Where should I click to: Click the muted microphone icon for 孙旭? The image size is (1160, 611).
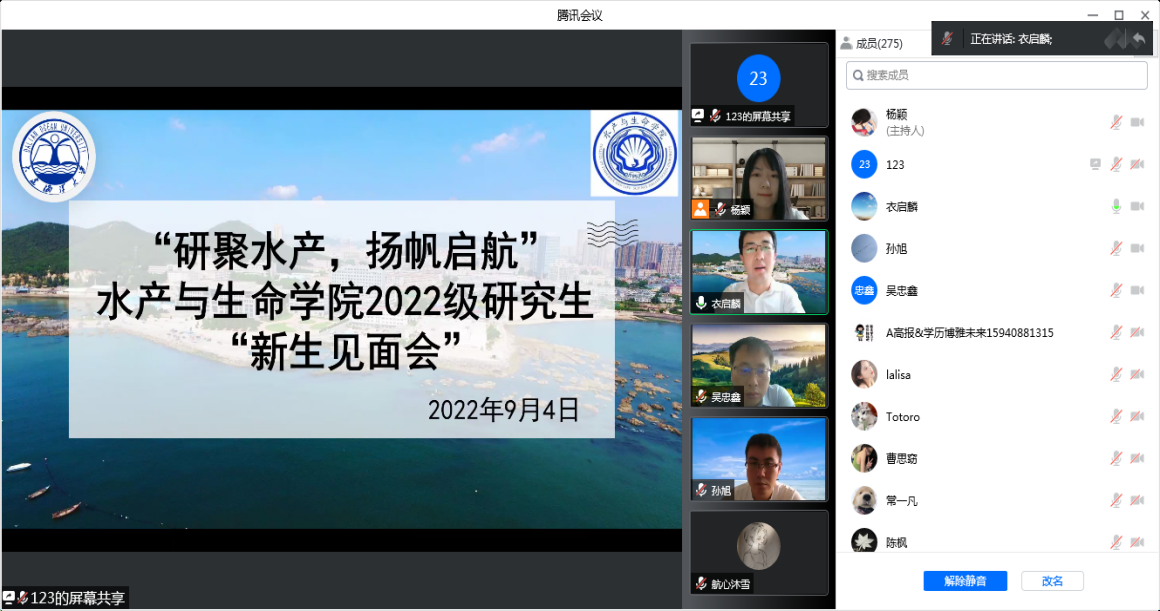1116,248
